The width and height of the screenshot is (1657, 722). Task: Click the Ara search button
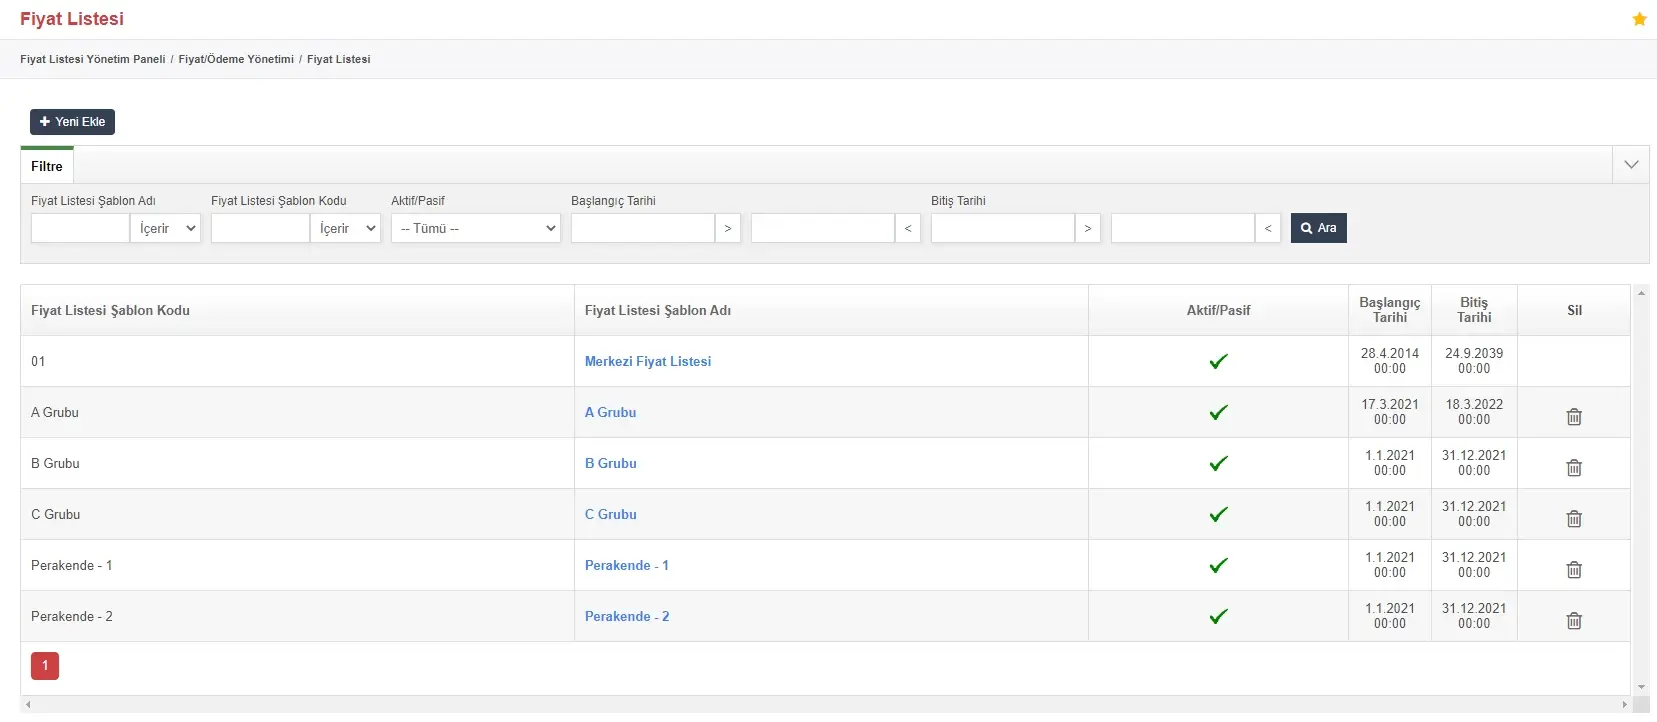point(1319,228)
